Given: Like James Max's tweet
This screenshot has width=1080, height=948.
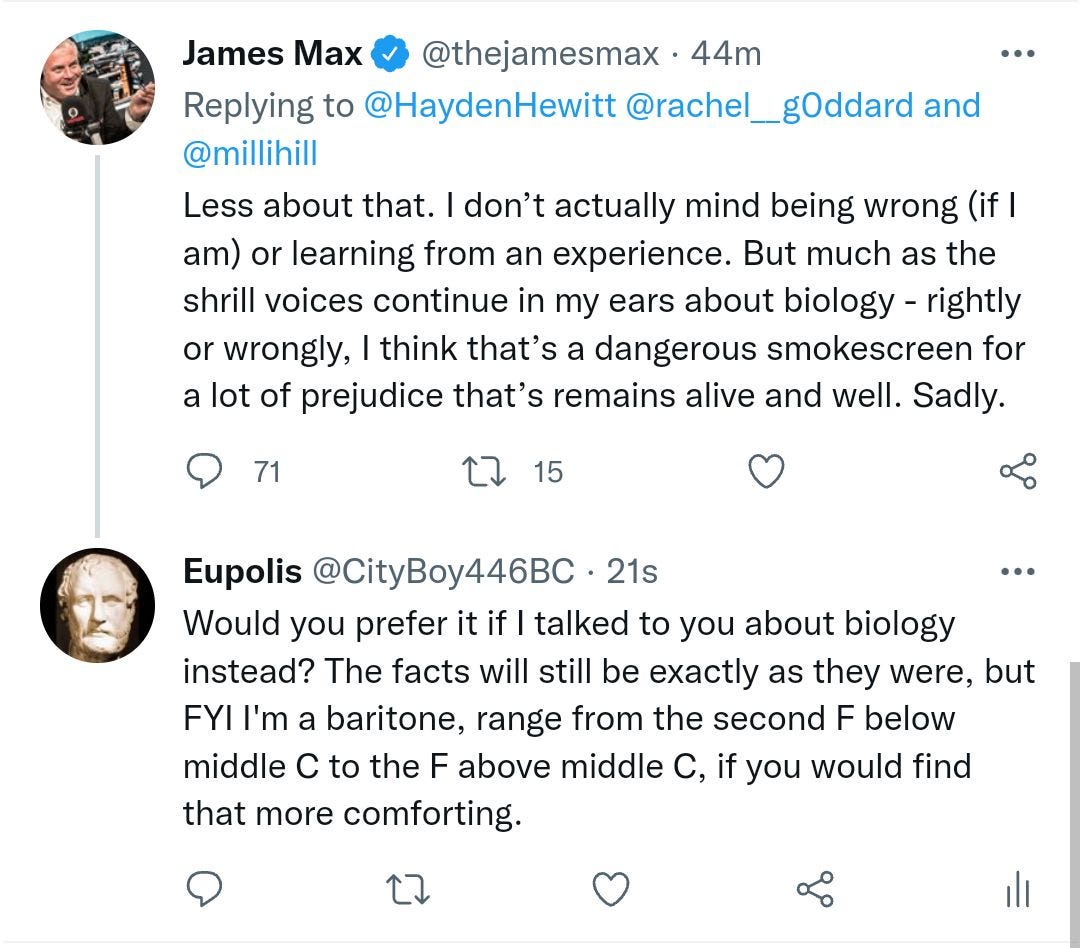Looking at the screenshot, I should click(765, 470).
